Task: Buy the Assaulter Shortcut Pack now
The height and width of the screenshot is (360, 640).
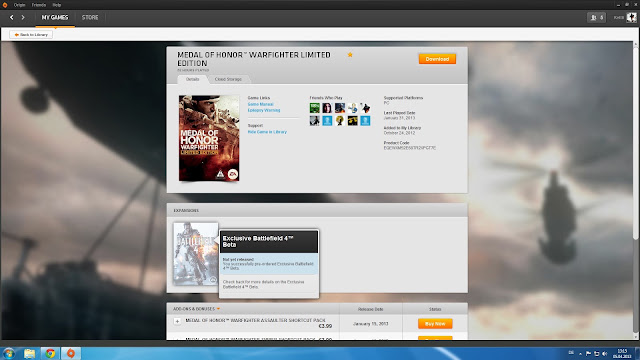Action: pos(435,324)
